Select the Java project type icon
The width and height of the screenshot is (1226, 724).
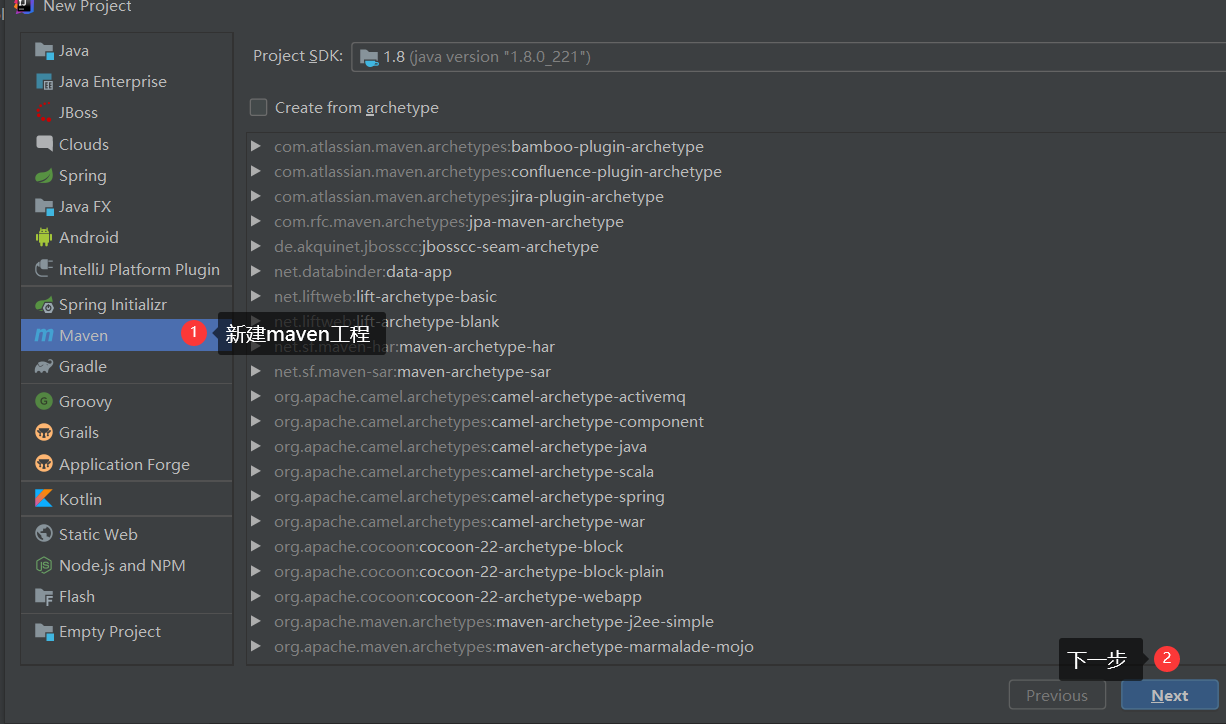[44, 51]
